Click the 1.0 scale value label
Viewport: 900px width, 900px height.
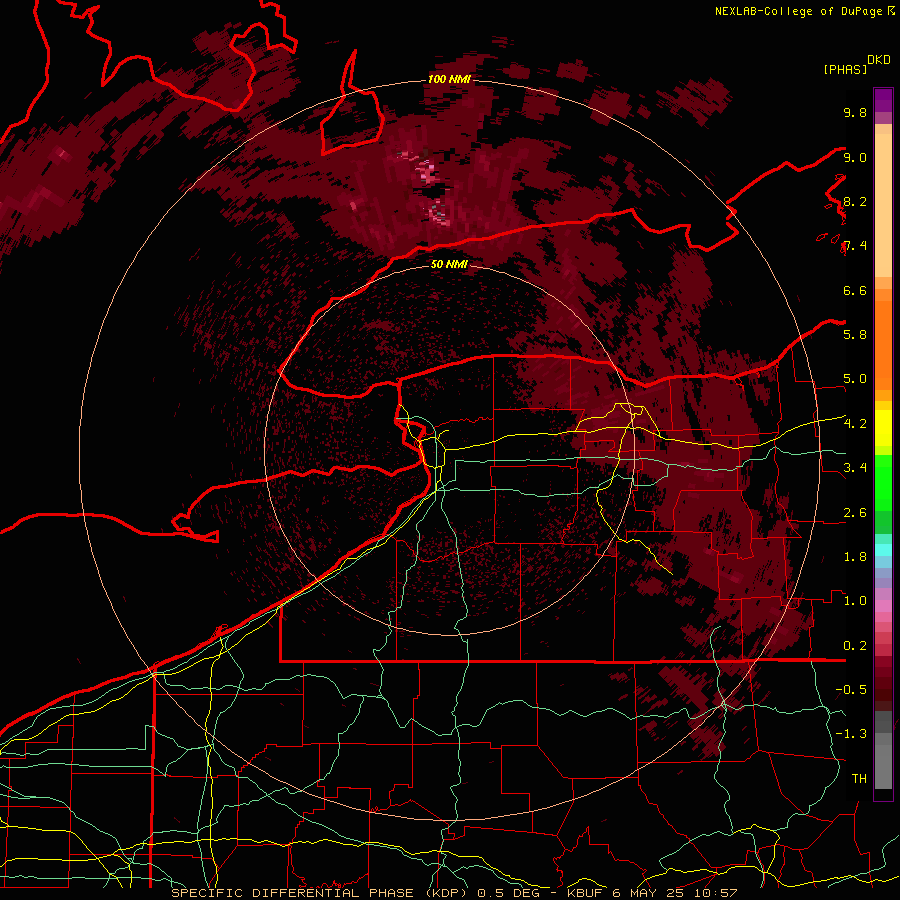pyautogui.click(x=855, y=601)
